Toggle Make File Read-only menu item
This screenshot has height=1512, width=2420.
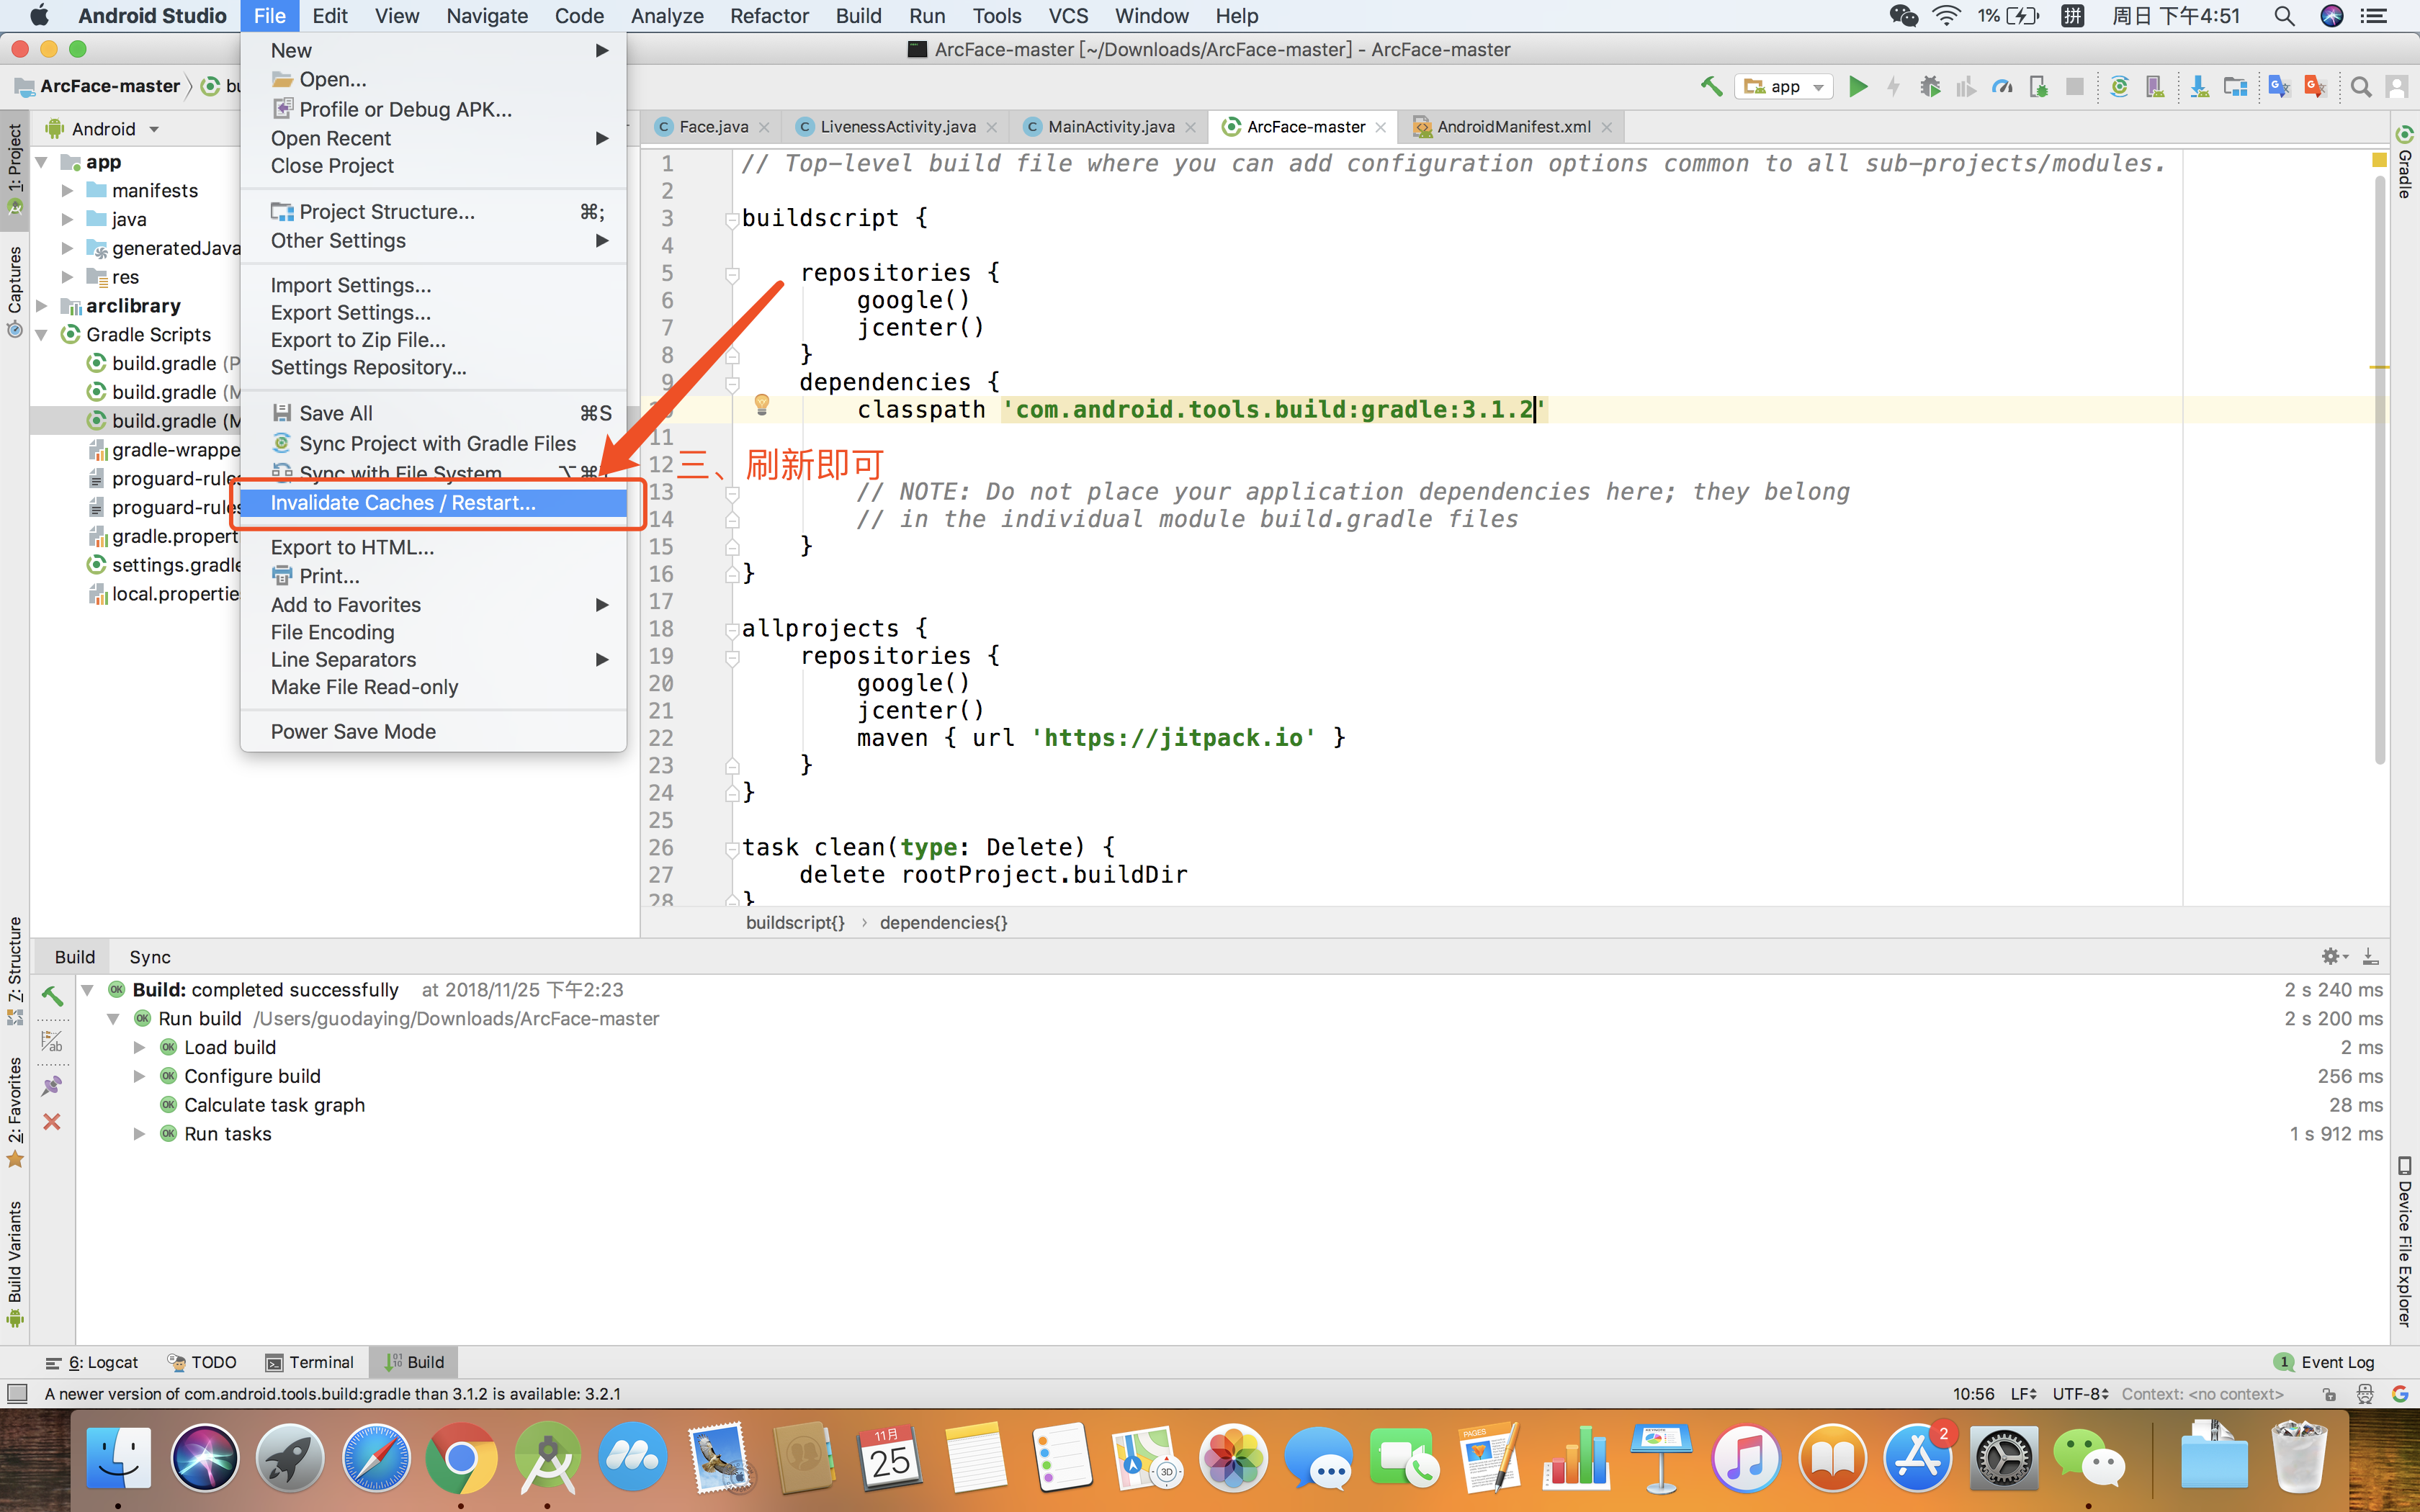coord(364,687)
